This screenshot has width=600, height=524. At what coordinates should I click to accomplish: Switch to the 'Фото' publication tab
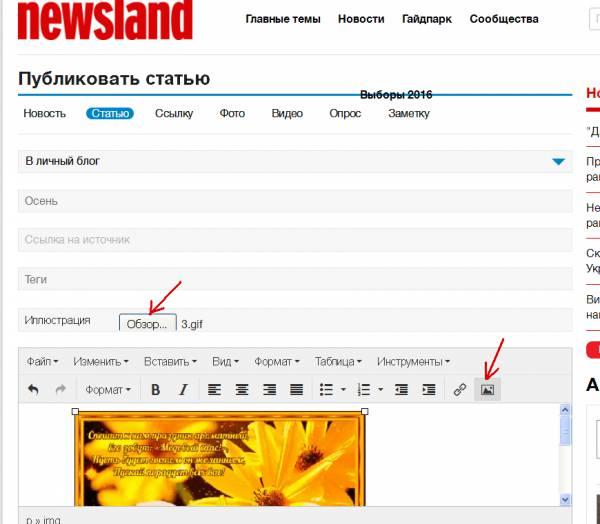(x=232, y=113)
